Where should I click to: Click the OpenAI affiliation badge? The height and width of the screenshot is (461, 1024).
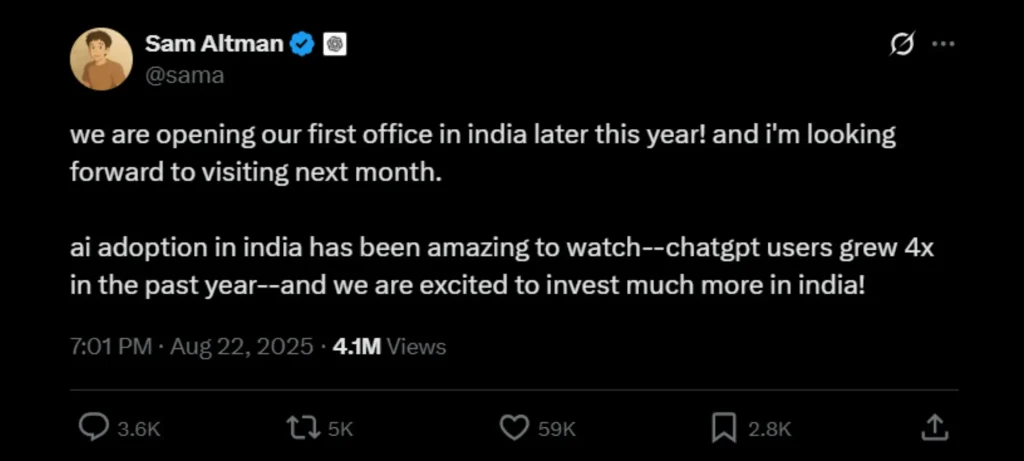tap(335, 44)
